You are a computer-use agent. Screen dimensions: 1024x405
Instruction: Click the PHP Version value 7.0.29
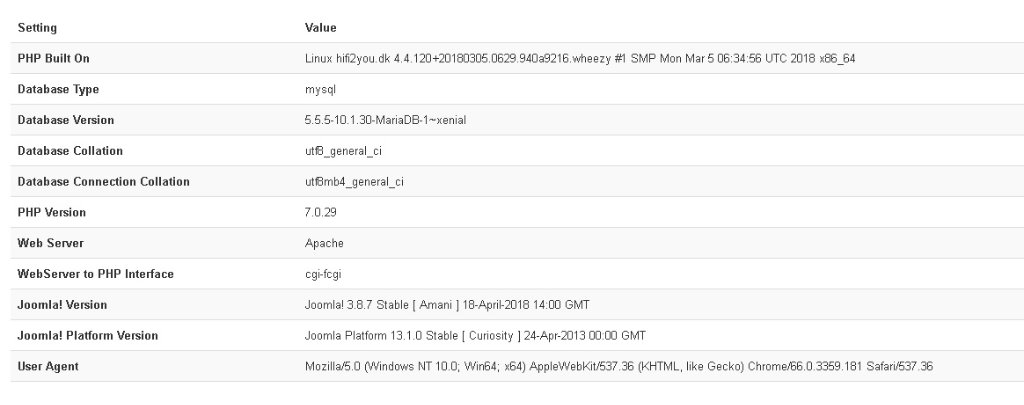[x=321, y=212]
